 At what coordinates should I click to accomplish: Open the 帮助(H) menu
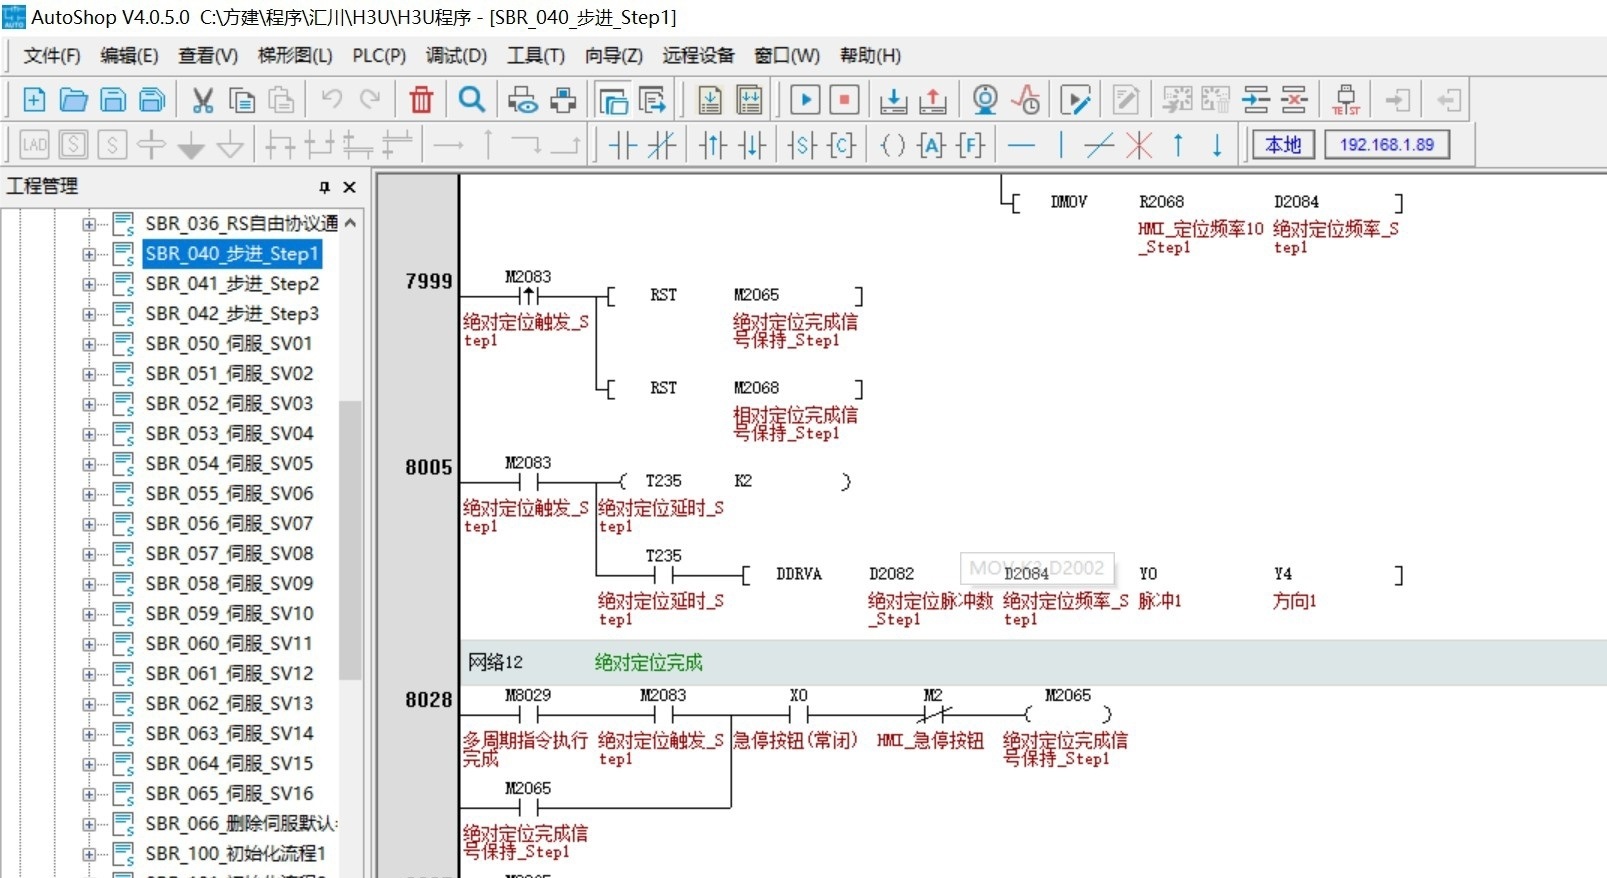(x=870, y=56)
